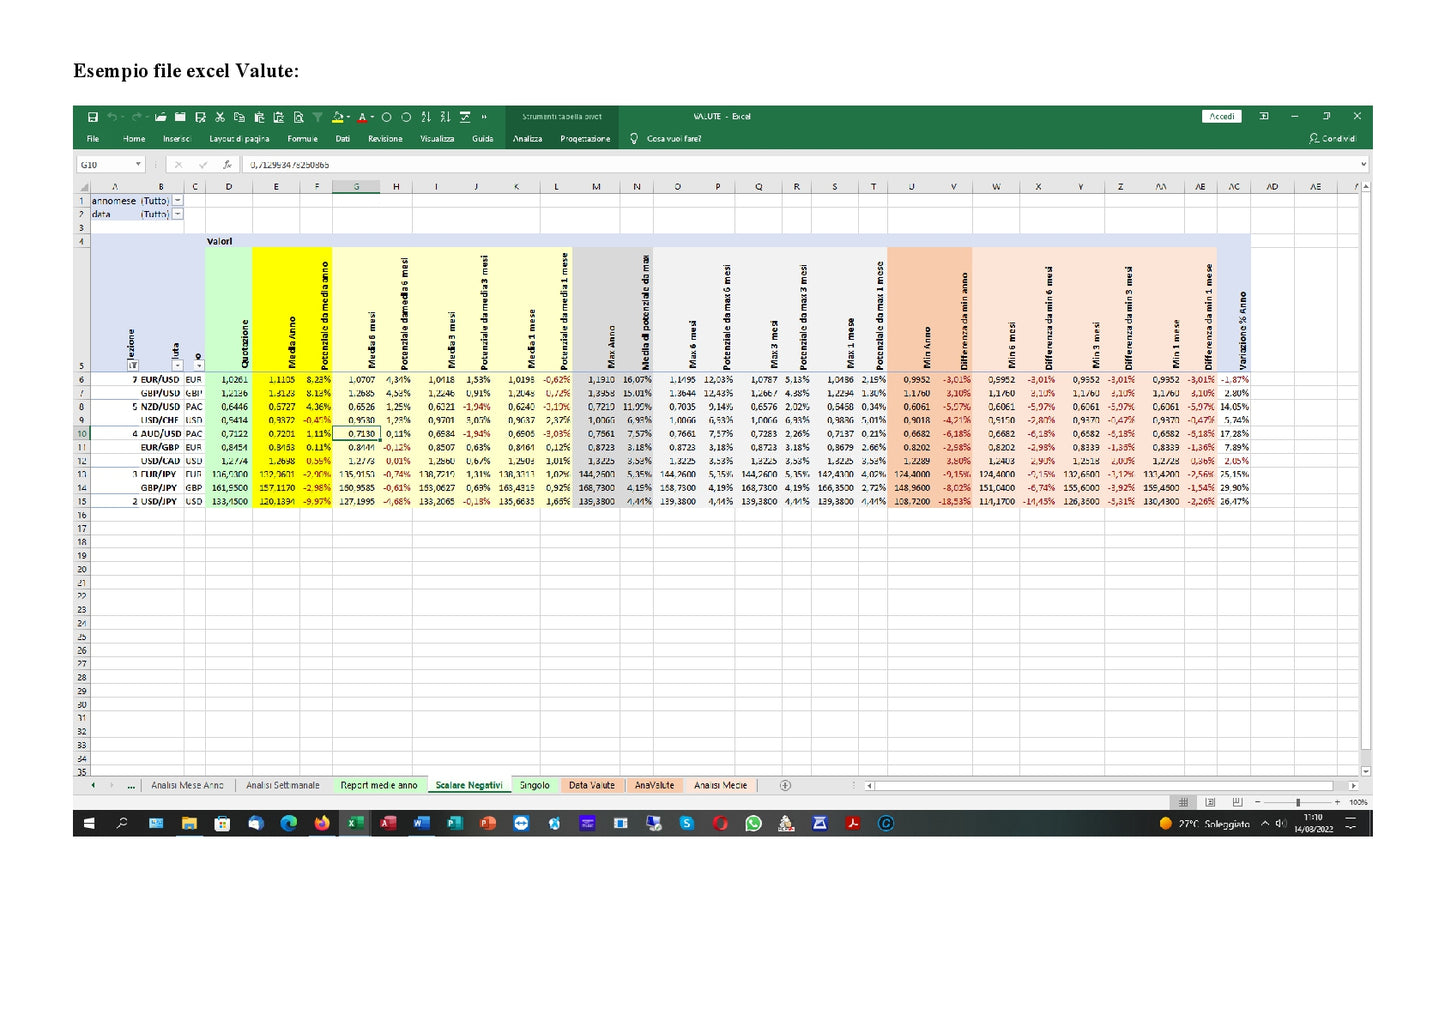Redo the action in the quick access toolbar
1445x1021 pixels.
(136, 117)
